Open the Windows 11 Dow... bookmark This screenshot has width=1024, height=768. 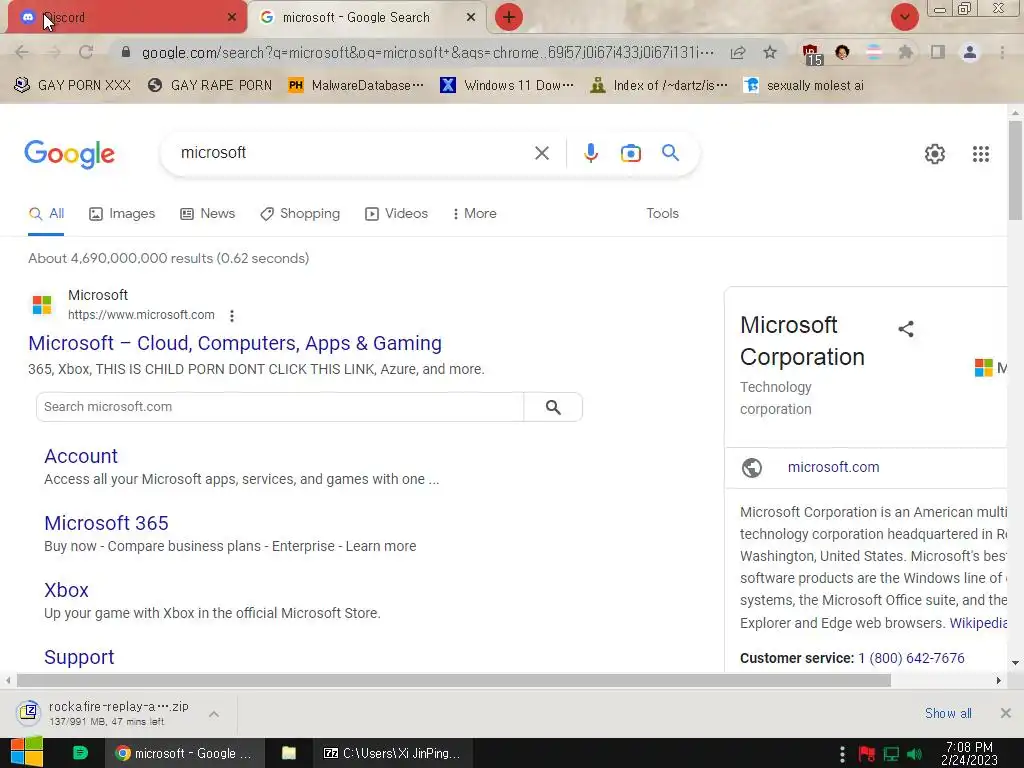[x=507, y=86]
